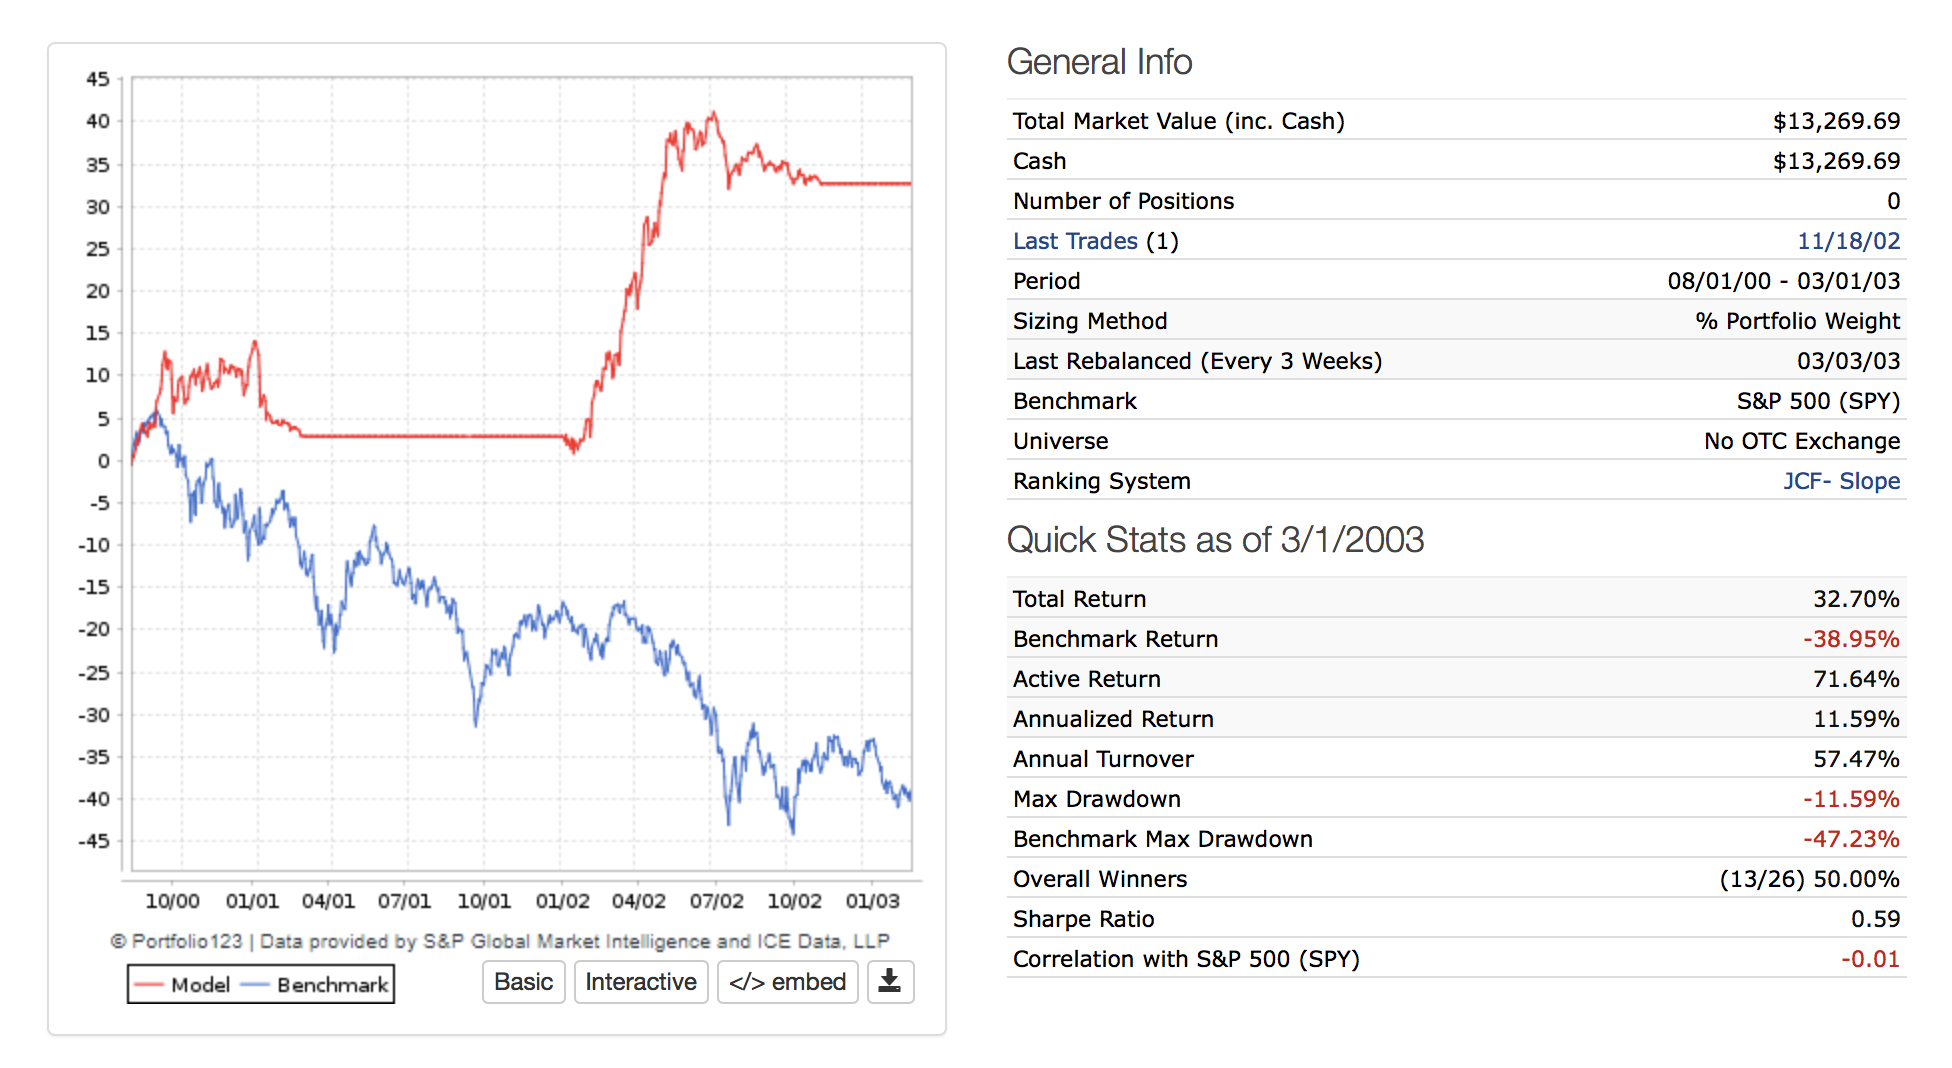Image resolution: width=1952 pixels, height=1068 pixels.
Task: Click the Benchmark Return value -38.95%
Action: pos(1850,639)
